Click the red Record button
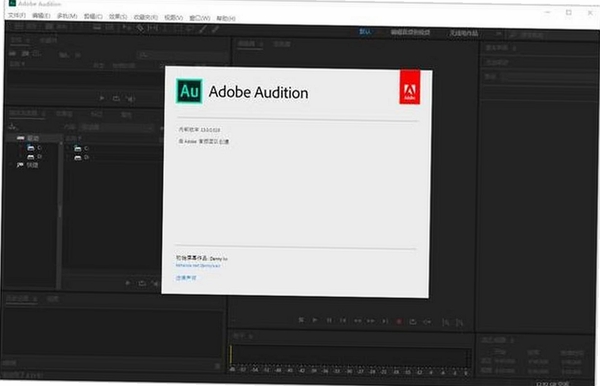 (x=399, y=322)
